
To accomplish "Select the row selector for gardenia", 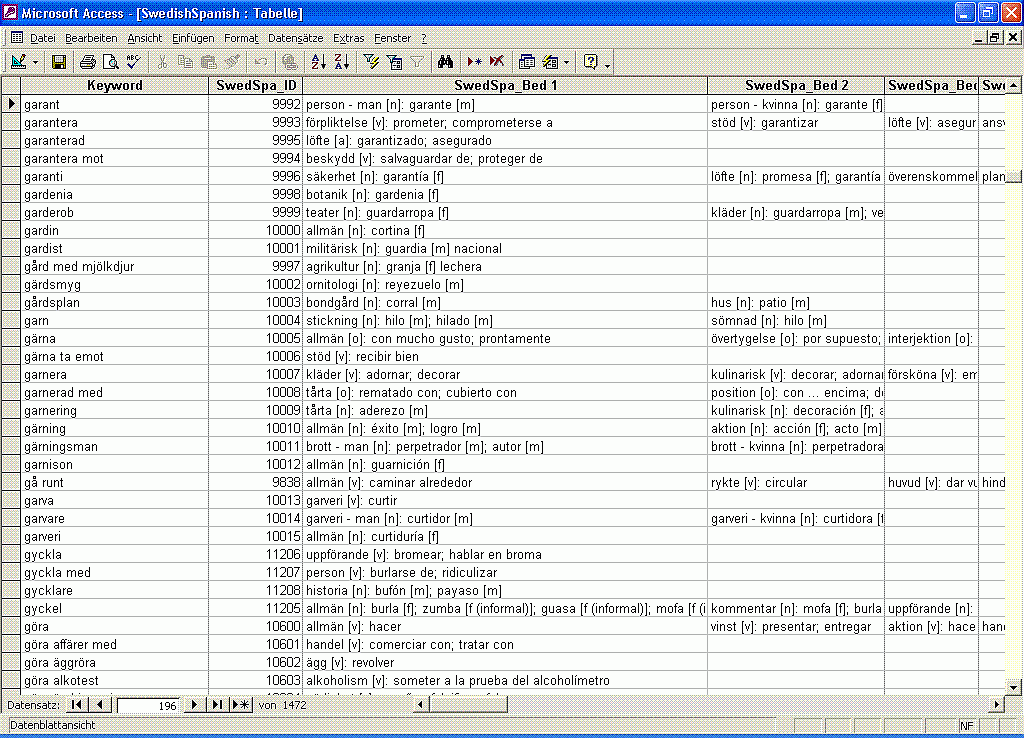I will click(x=11, y=194).
